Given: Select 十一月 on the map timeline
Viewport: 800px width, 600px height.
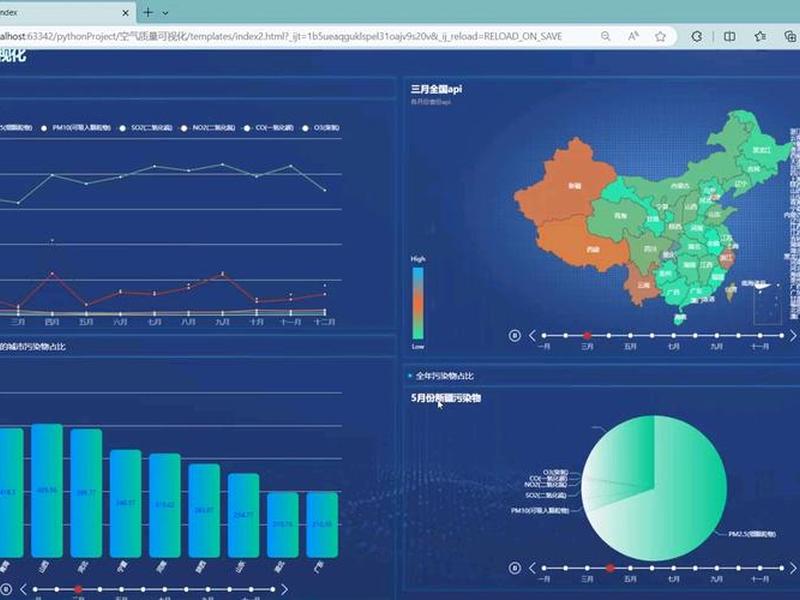Looking at the screenshot, I should [x=760, y=336].
